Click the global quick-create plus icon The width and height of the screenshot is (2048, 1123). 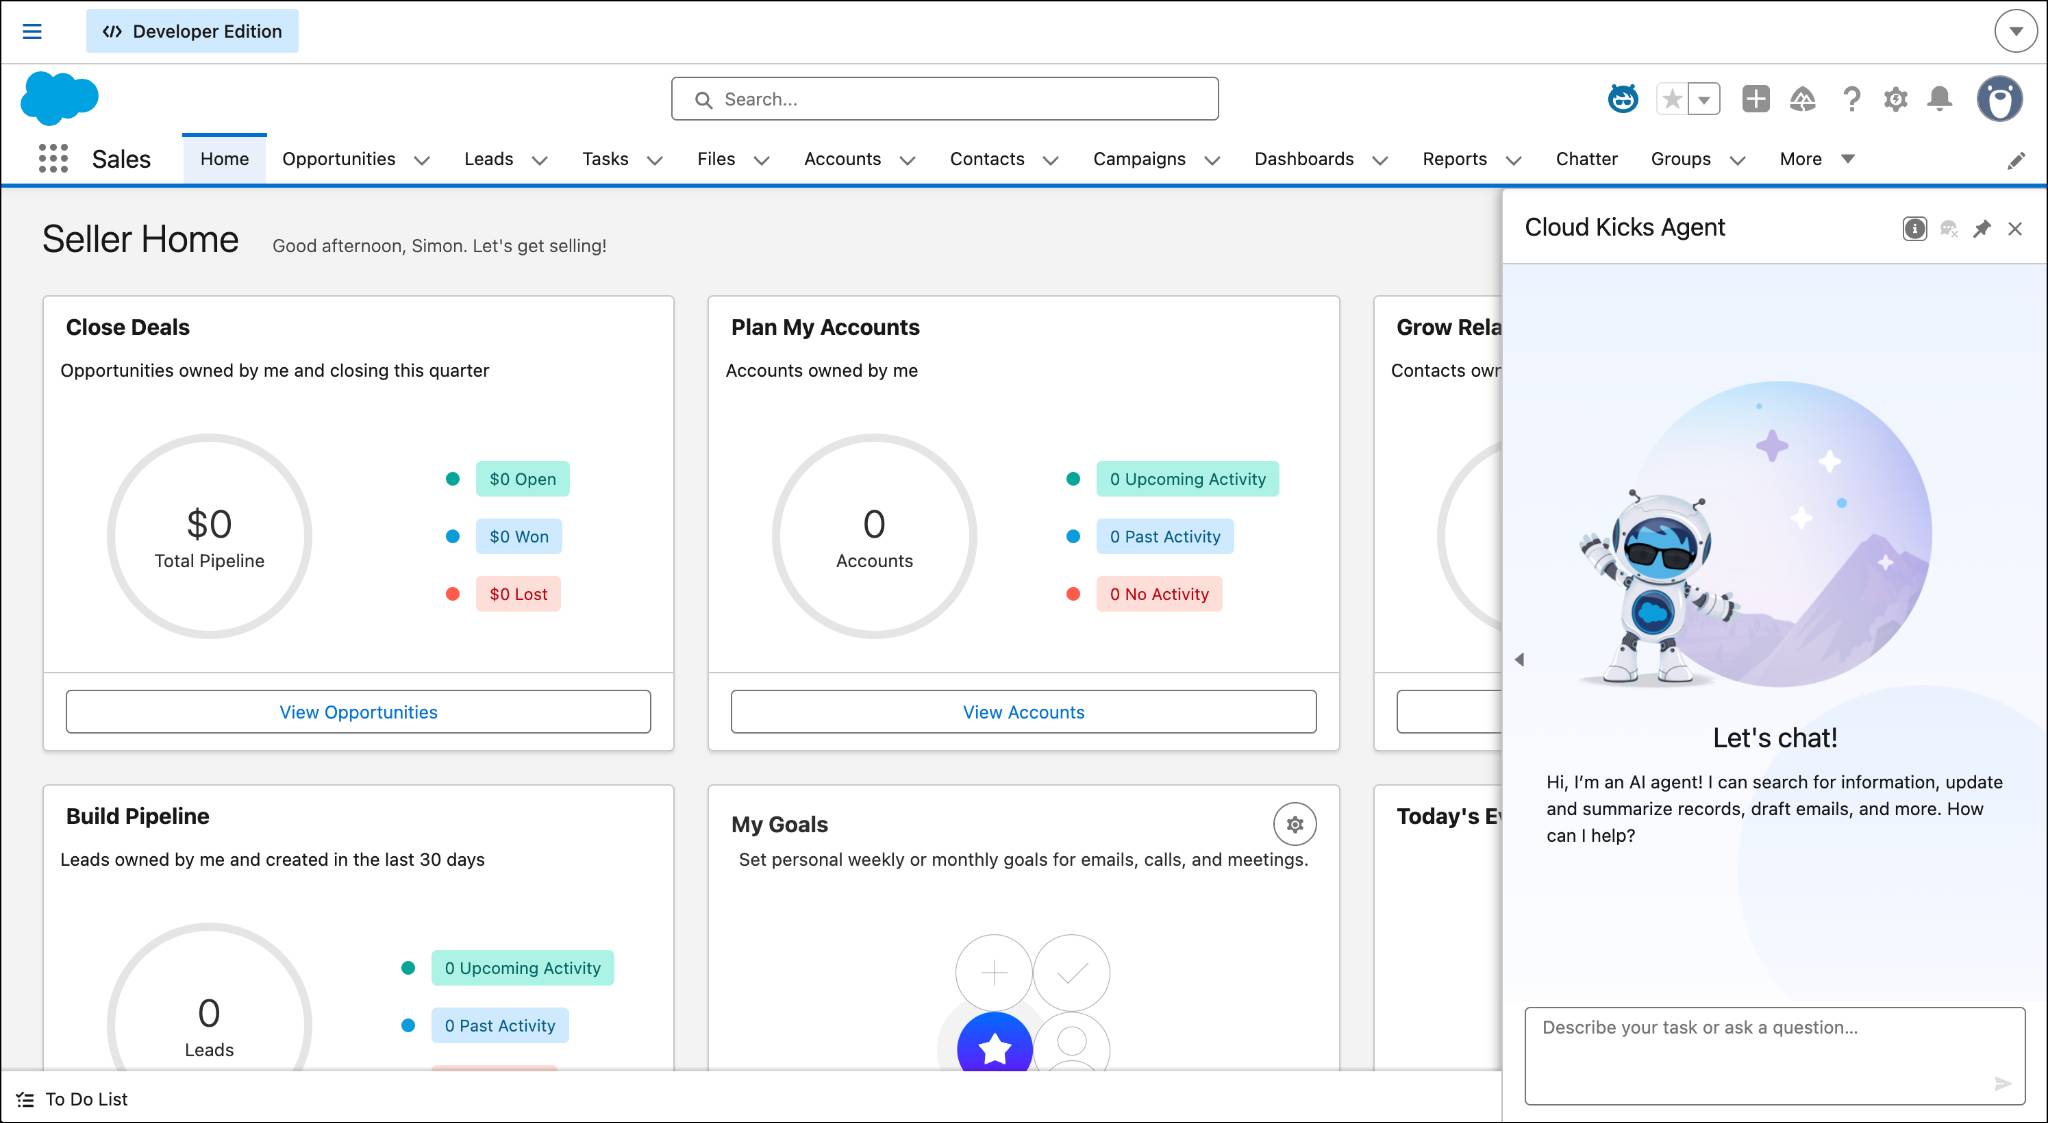[x=1756, y=99]
